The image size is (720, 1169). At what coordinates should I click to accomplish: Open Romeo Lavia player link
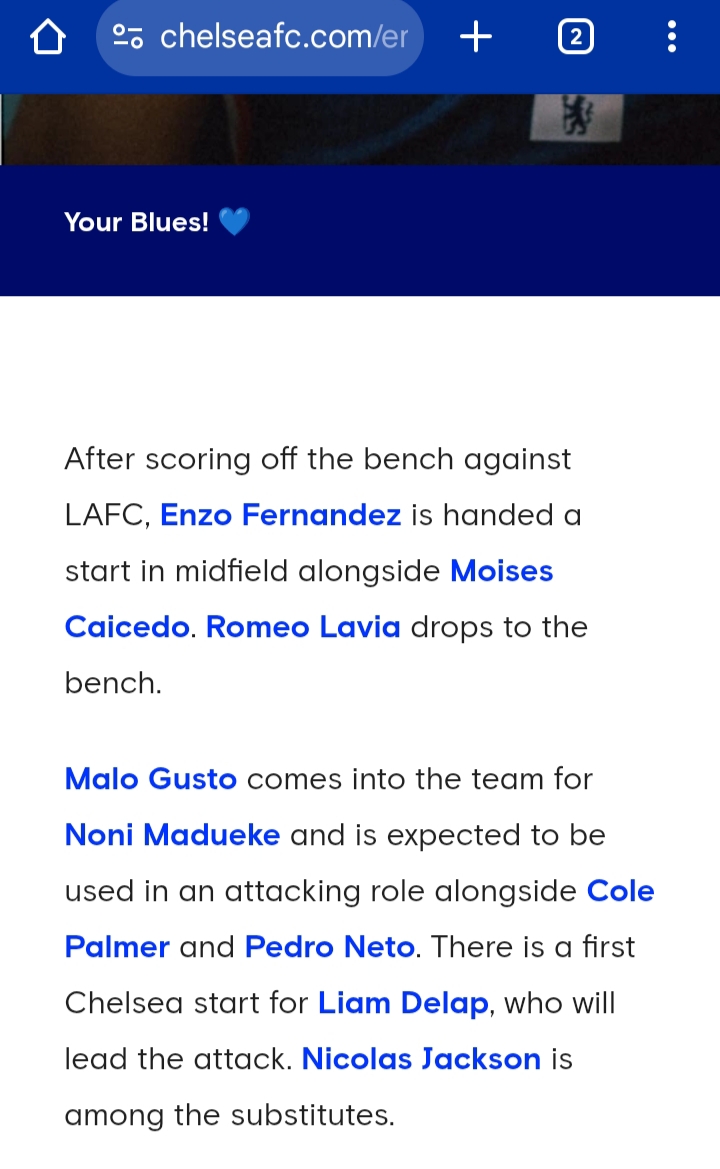tap(303, 627)
